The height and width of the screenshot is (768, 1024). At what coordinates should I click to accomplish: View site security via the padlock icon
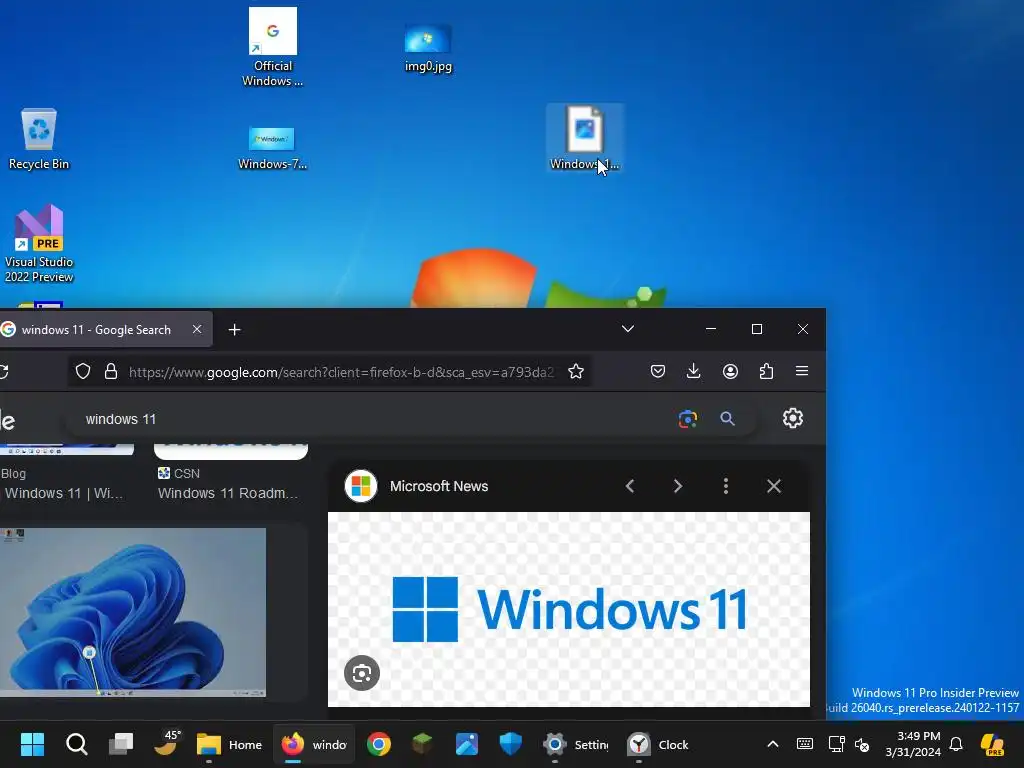tap(111, 372)
